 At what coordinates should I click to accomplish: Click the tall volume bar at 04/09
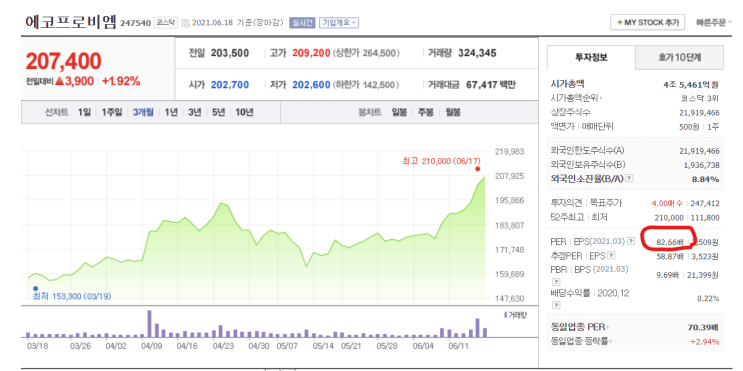149,324
